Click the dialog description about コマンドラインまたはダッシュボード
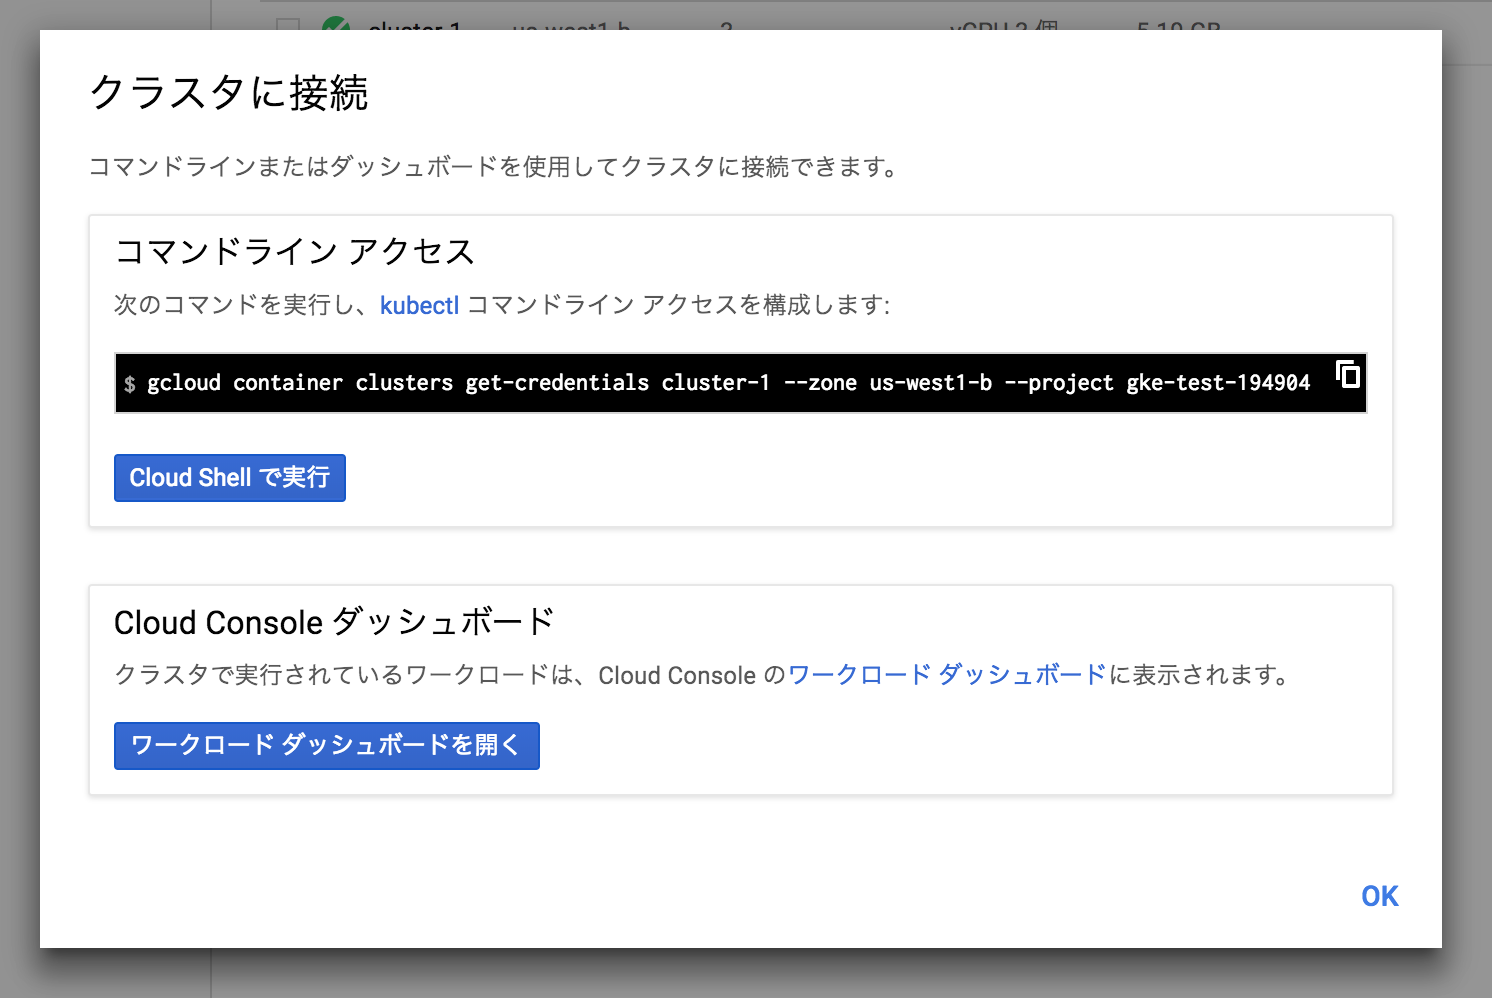The height and width of the screenshot is (998, 1492). pos(494,167)
